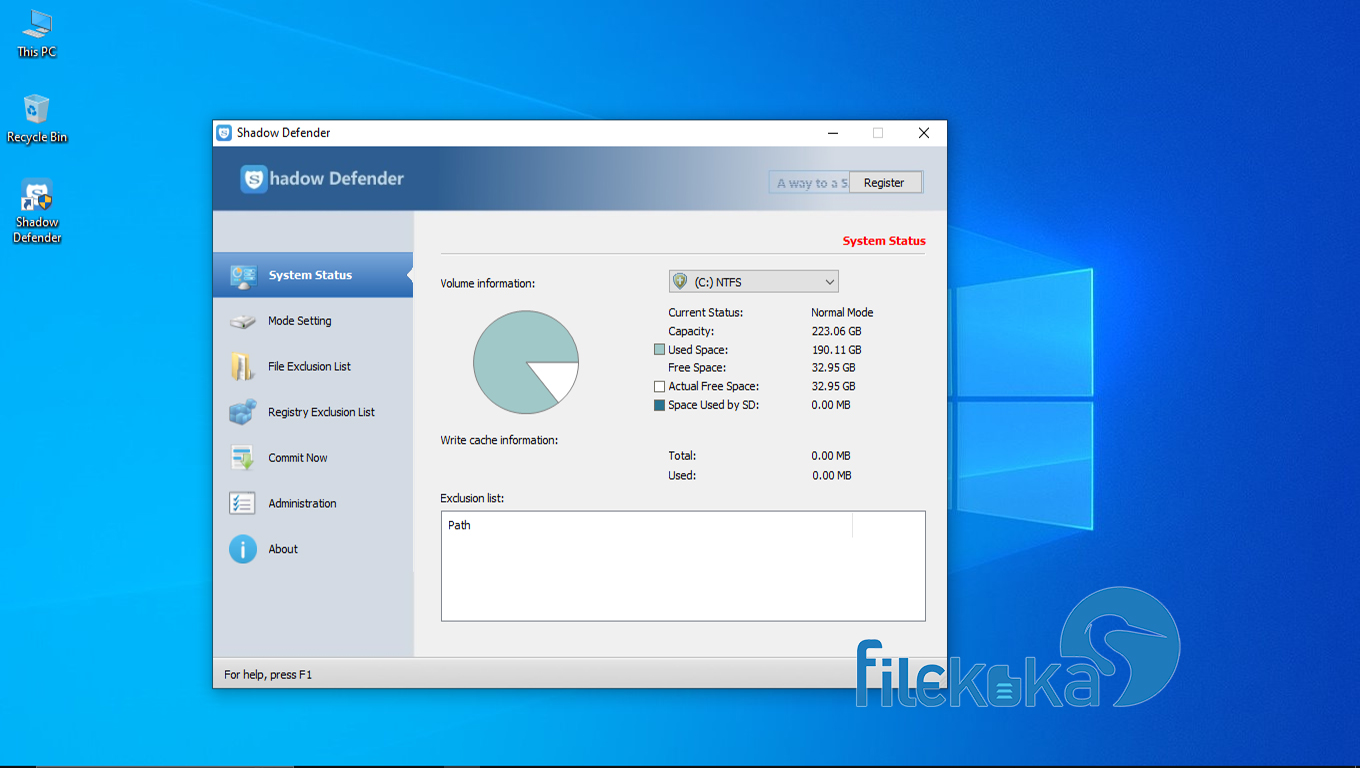Click the About info icon
Image resolution: width=1360 pixels, height=768 pixels.
pyautogui.click(x=243, y=549)
